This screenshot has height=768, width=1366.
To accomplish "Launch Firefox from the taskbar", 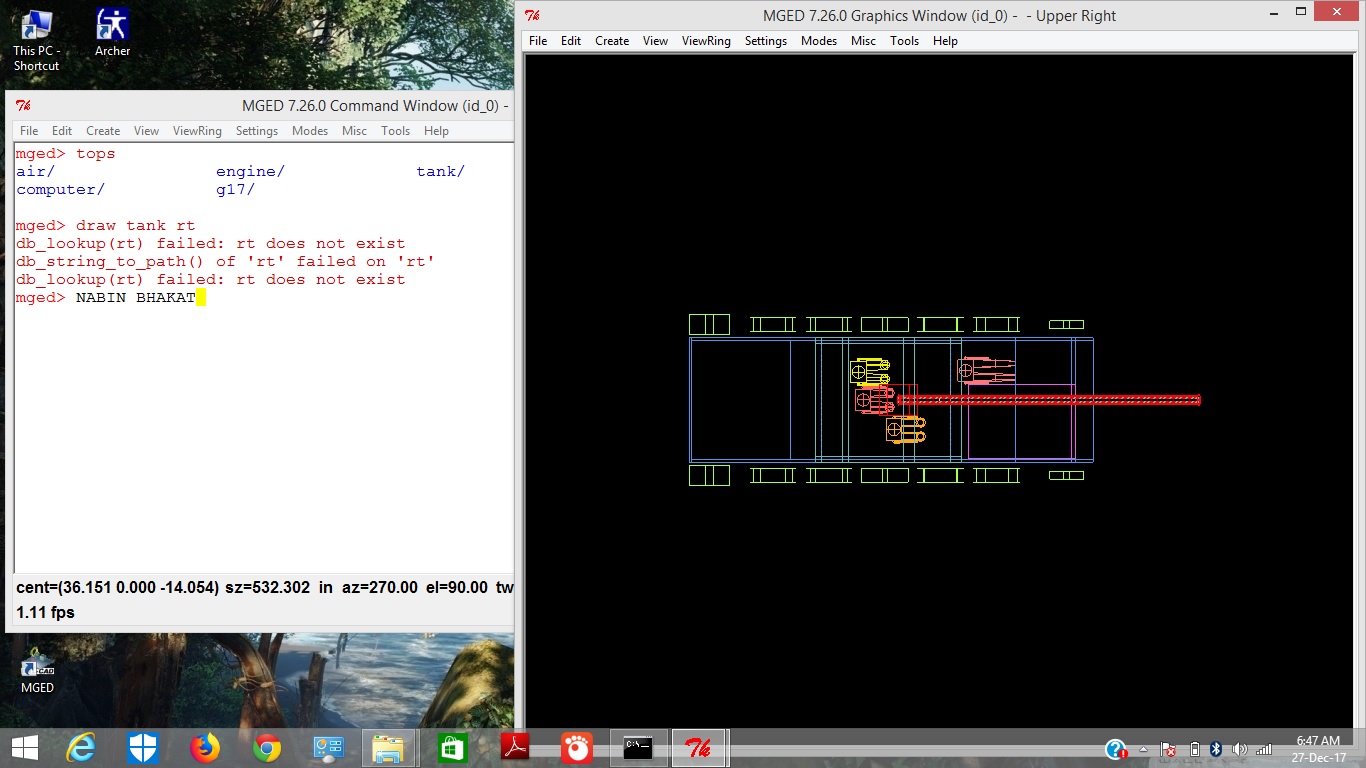I will click(x=204, y=748).
